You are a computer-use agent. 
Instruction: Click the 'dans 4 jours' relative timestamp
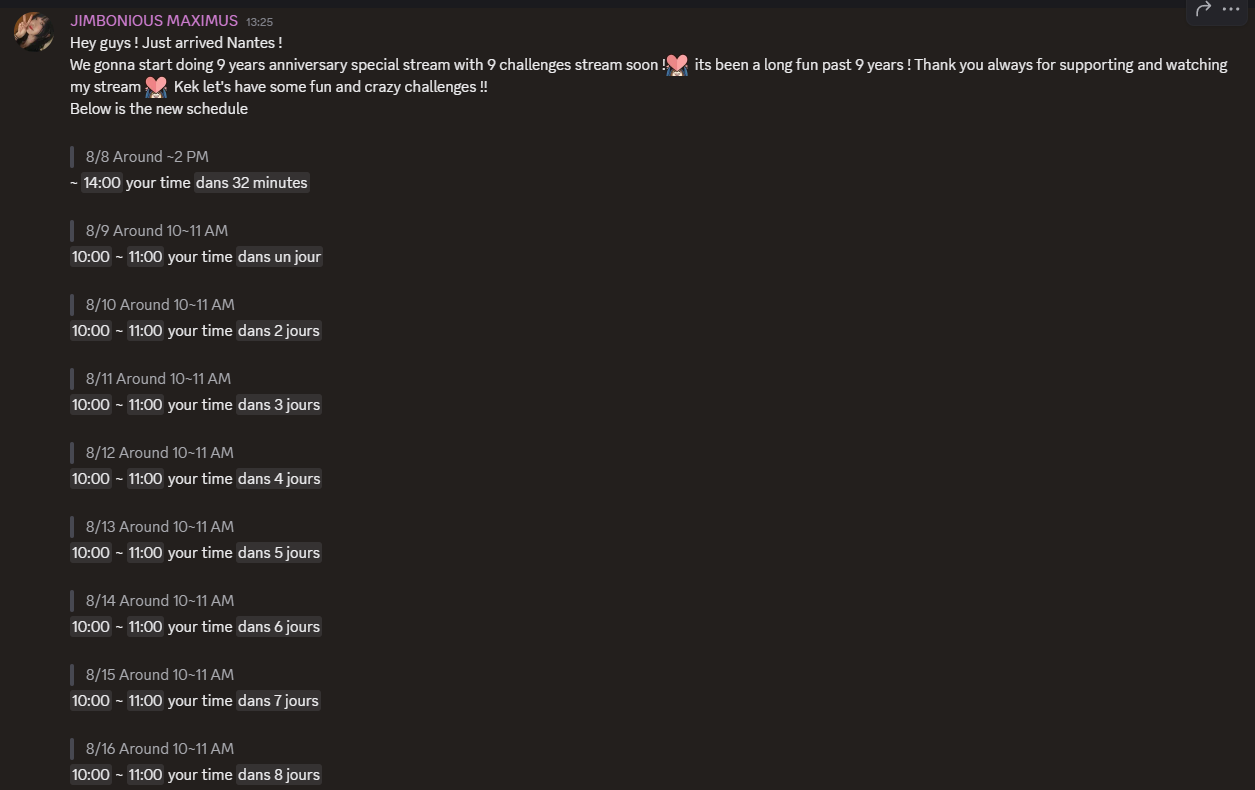[279, 479]
